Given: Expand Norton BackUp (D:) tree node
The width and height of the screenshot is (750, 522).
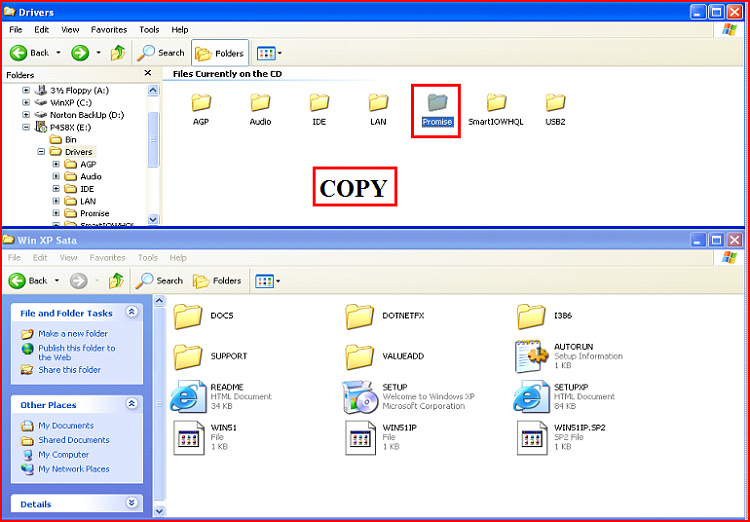Looking at the screenshot, I should [x=26, y=115].
